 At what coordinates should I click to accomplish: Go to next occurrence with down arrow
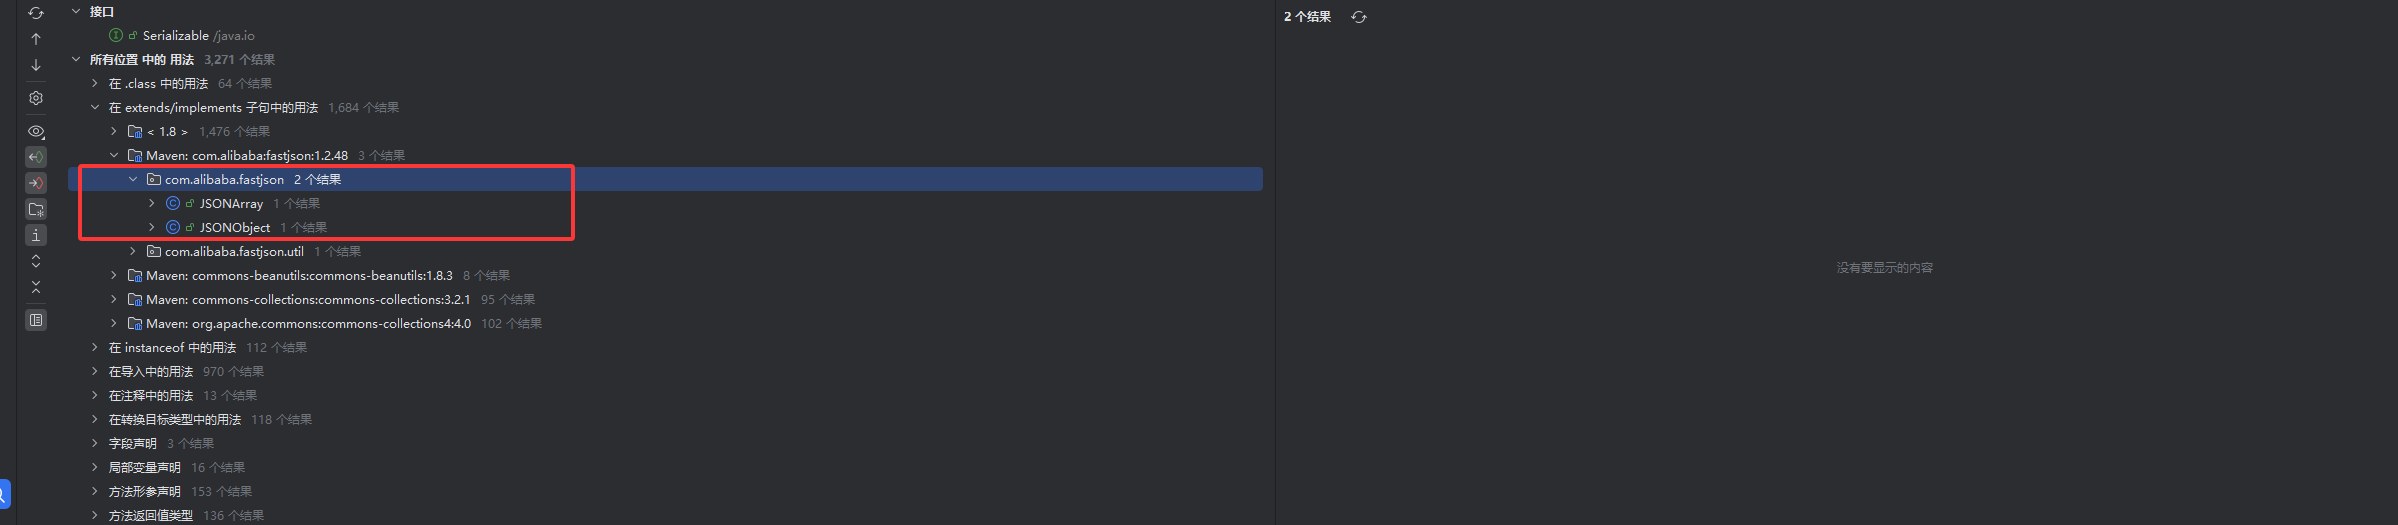pyautogui.click(x=36, y=65)
